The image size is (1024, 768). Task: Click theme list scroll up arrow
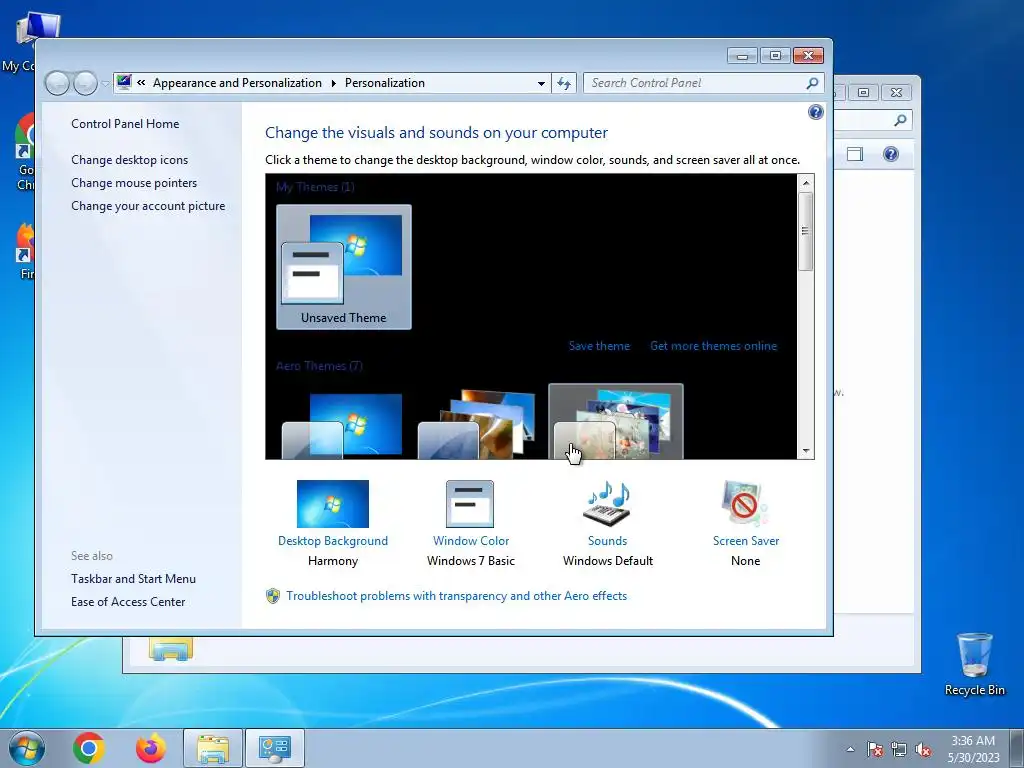point(806,182)
